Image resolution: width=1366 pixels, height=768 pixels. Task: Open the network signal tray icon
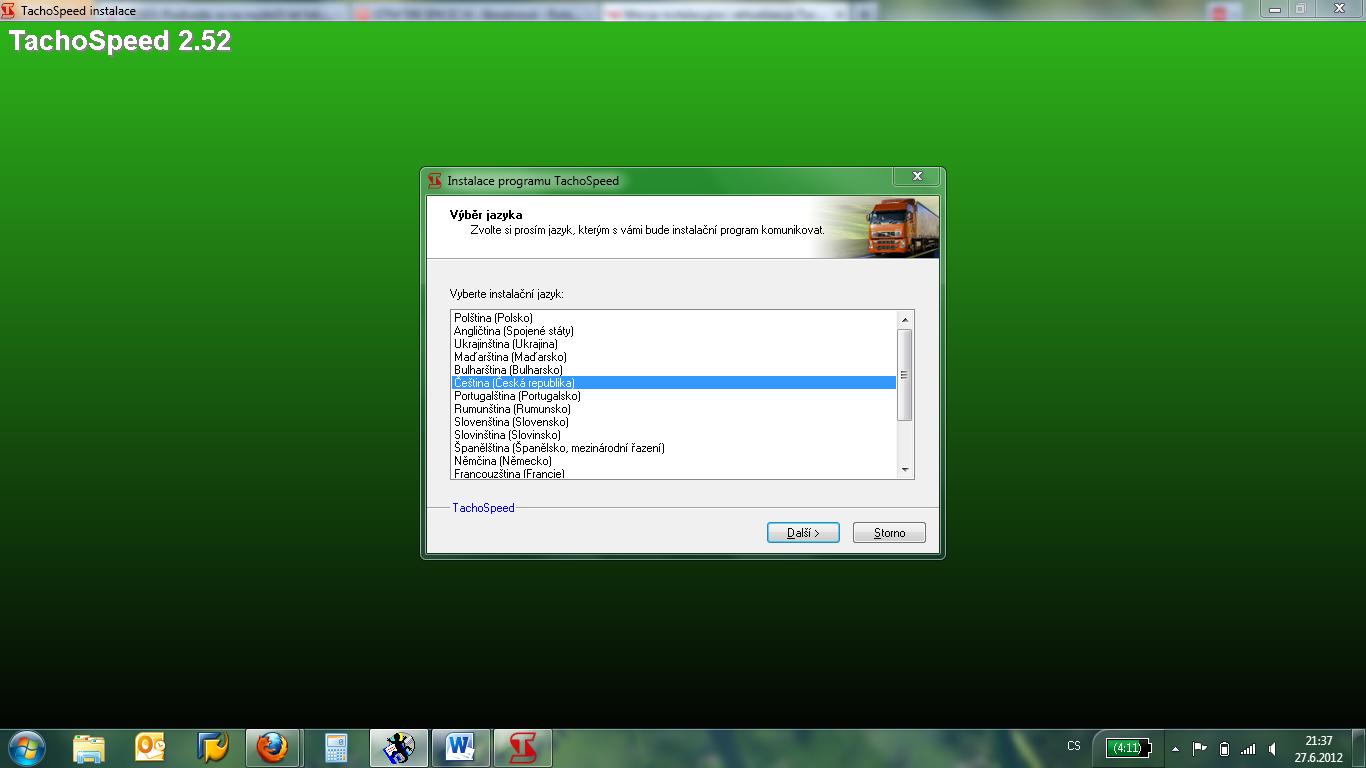pyautogui.click(x=1247, y=748)
